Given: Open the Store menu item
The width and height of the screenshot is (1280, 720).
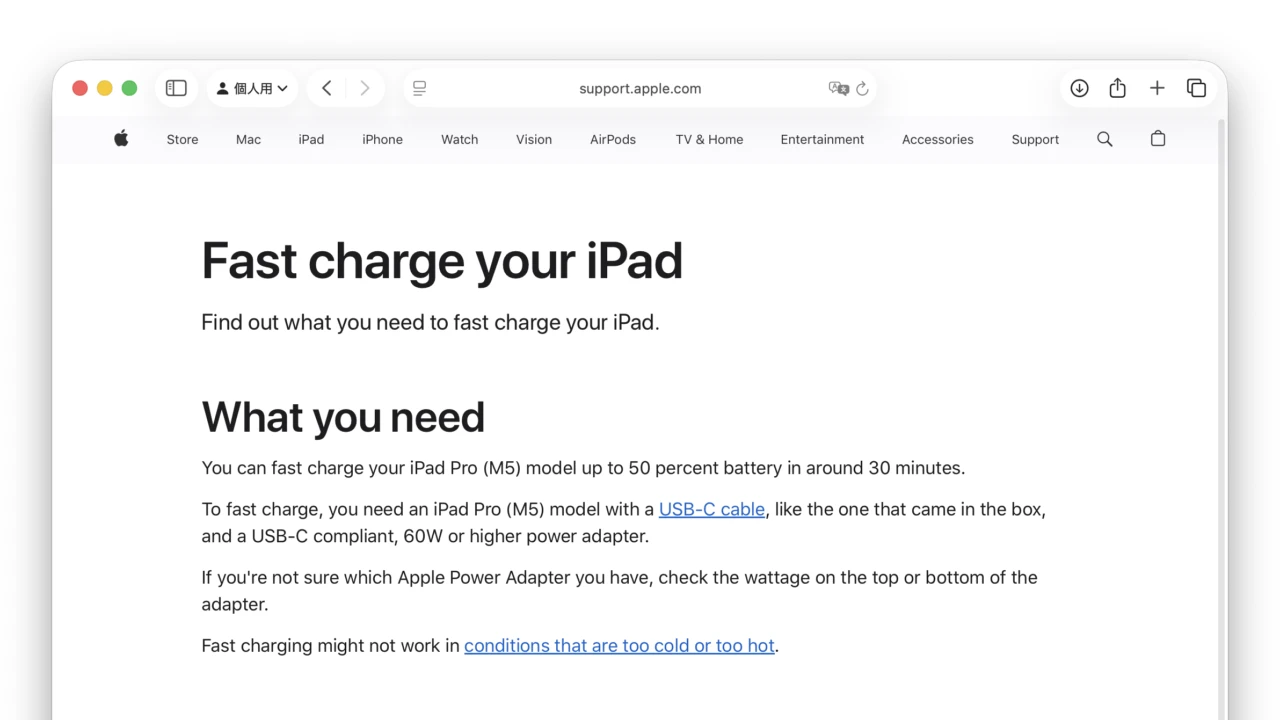Looking at the screenshot, I should 182,139.
